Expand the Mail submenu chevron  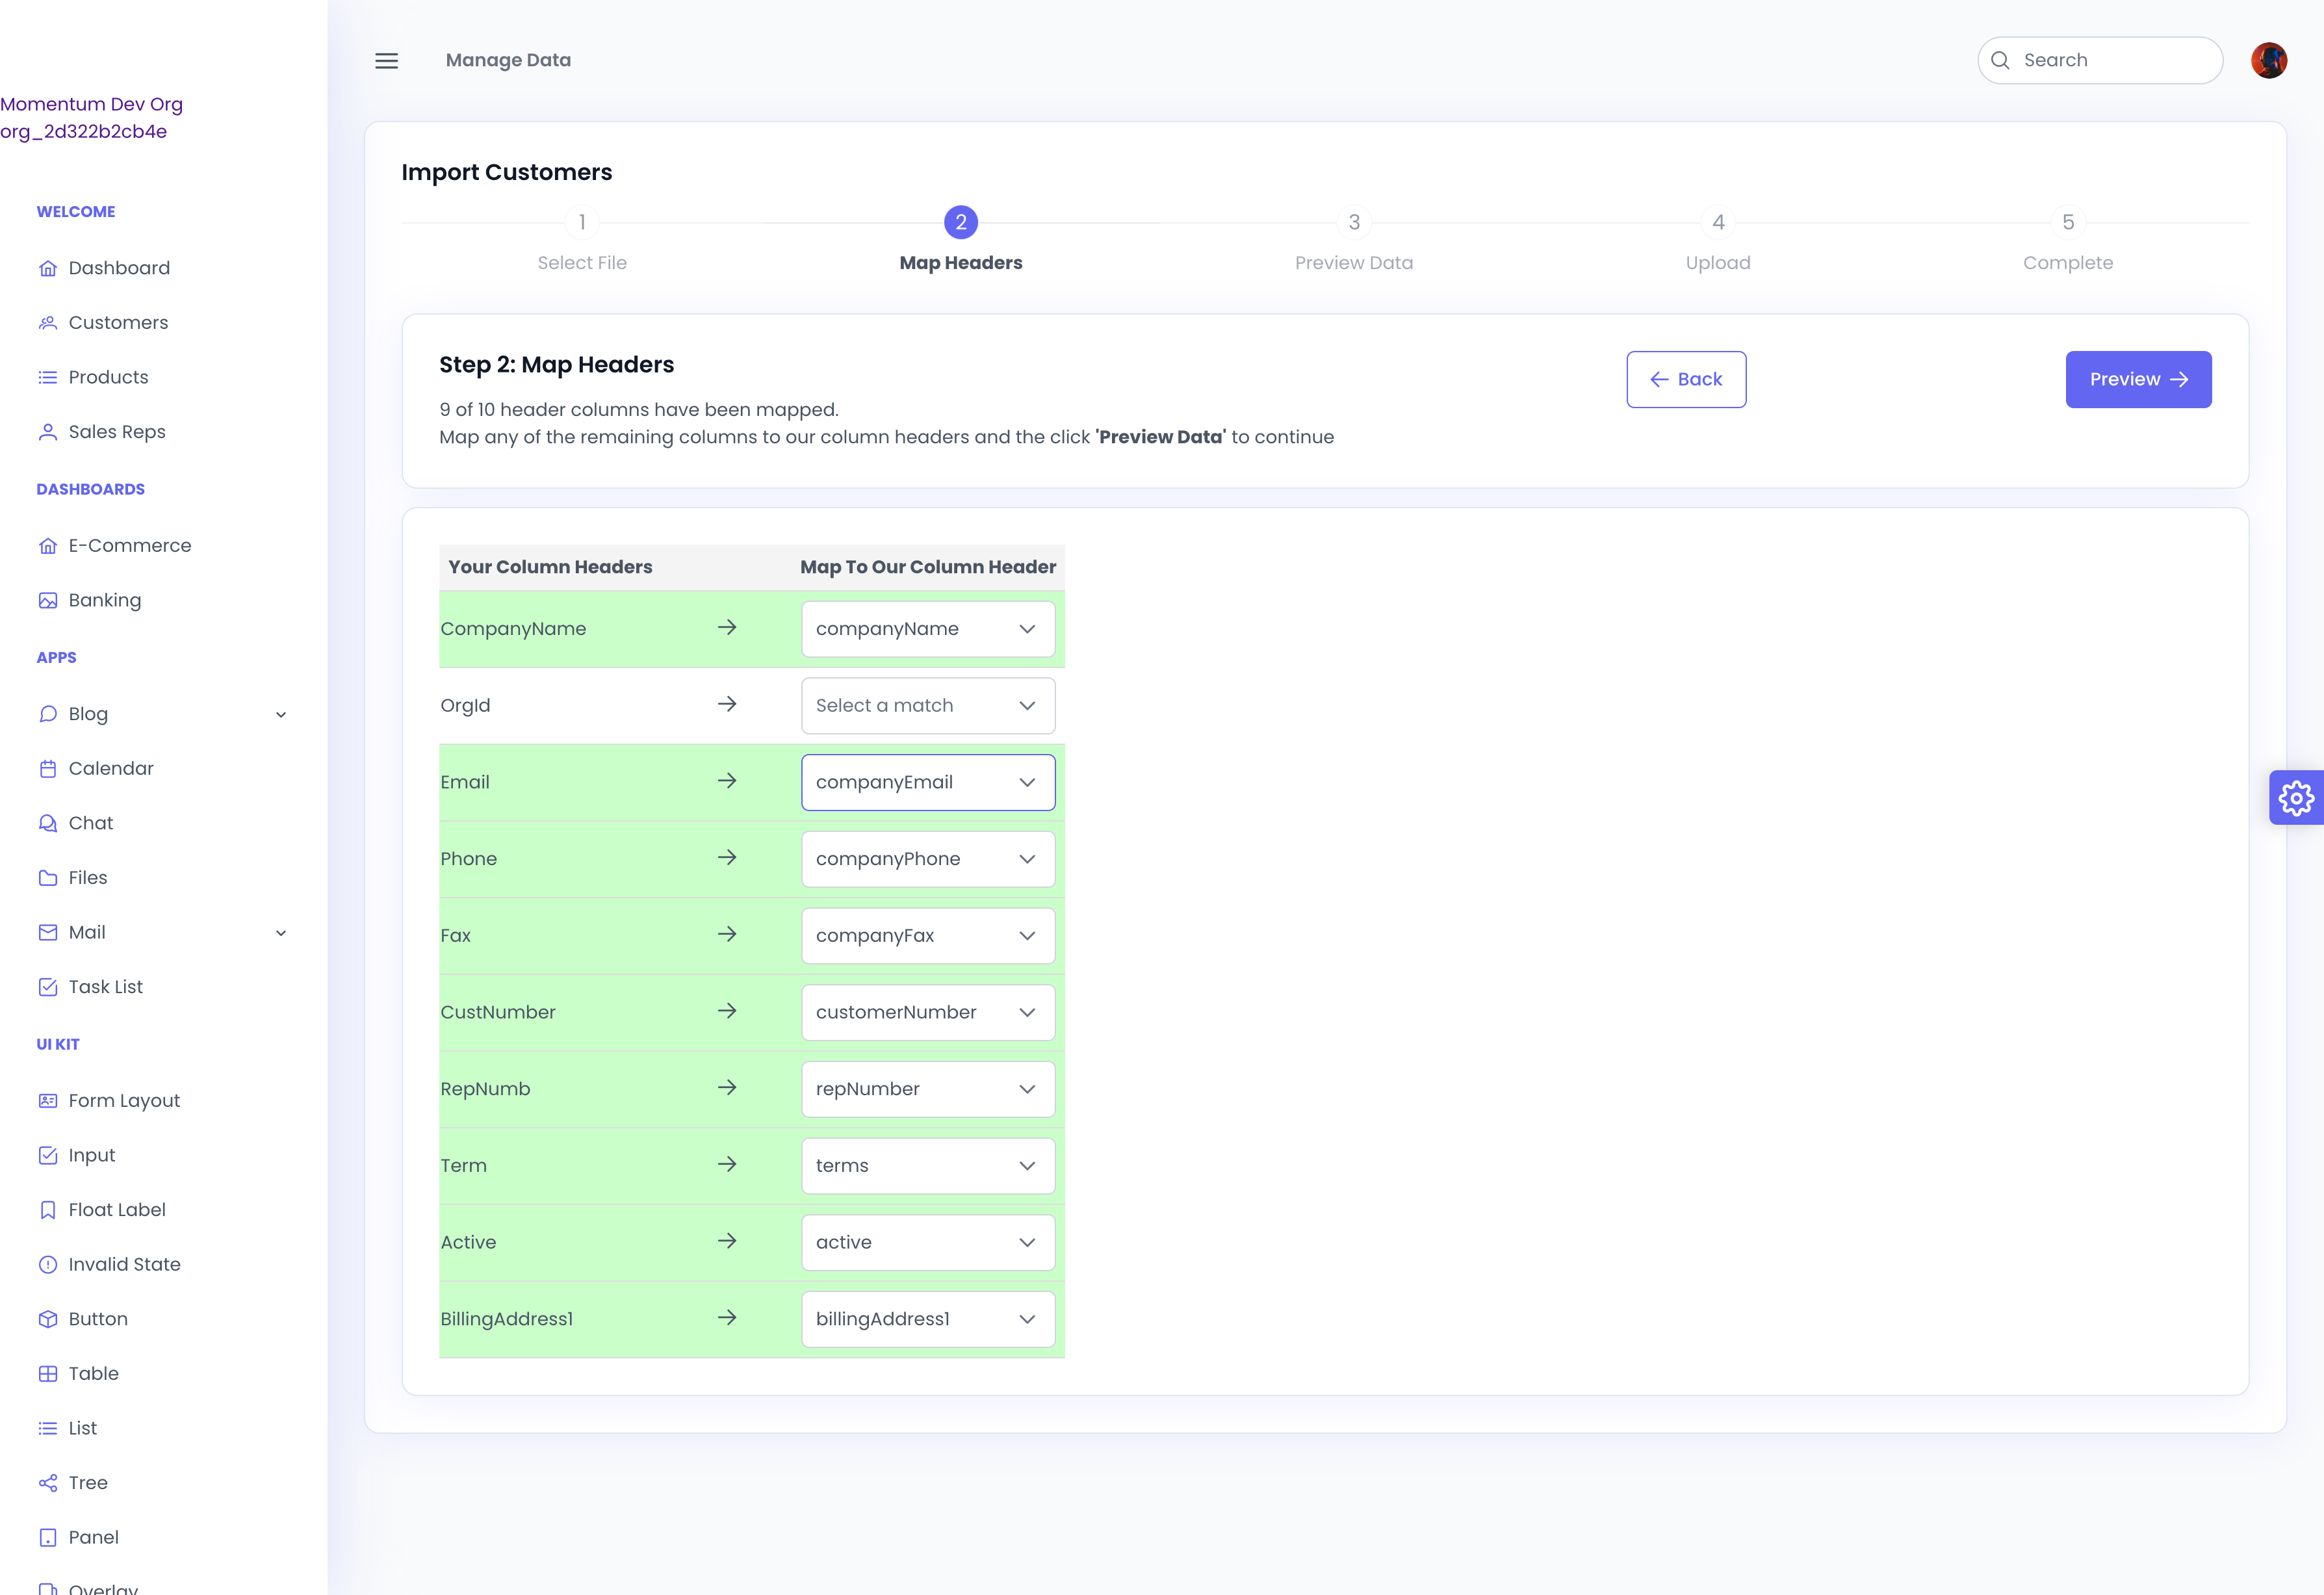pyautogui.click(x=281, y=932)
